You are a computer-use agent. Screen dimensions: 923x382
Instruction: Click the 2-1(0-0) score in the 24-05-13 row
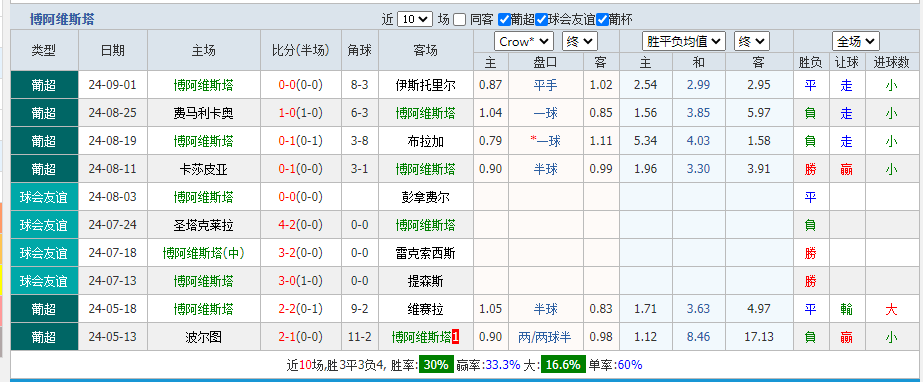[x=300, y=337]
